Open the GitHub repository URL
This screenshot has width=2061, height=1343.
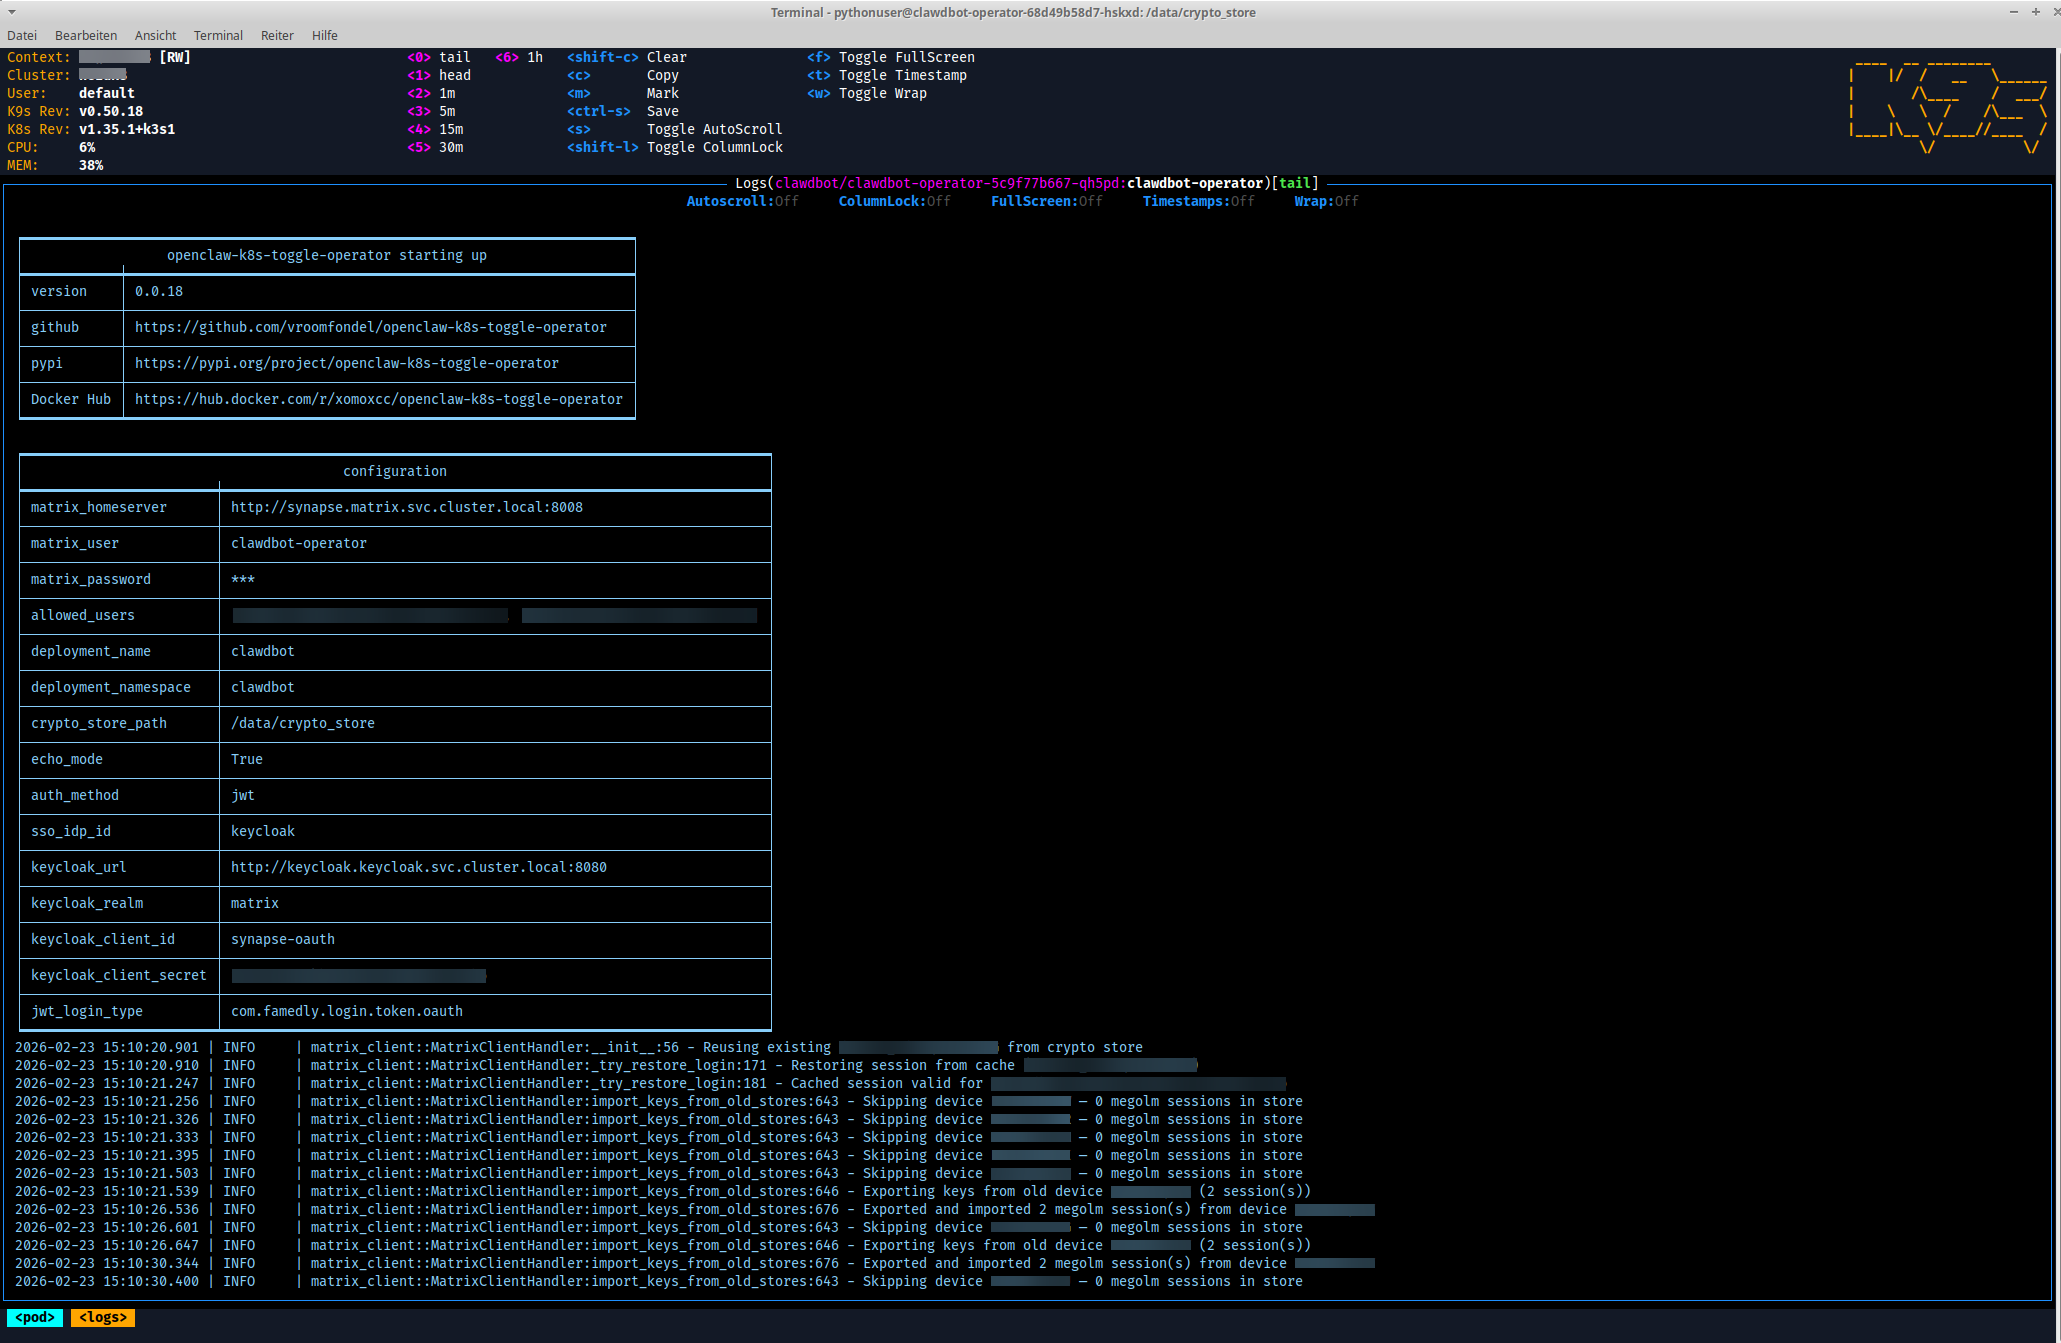370,327
